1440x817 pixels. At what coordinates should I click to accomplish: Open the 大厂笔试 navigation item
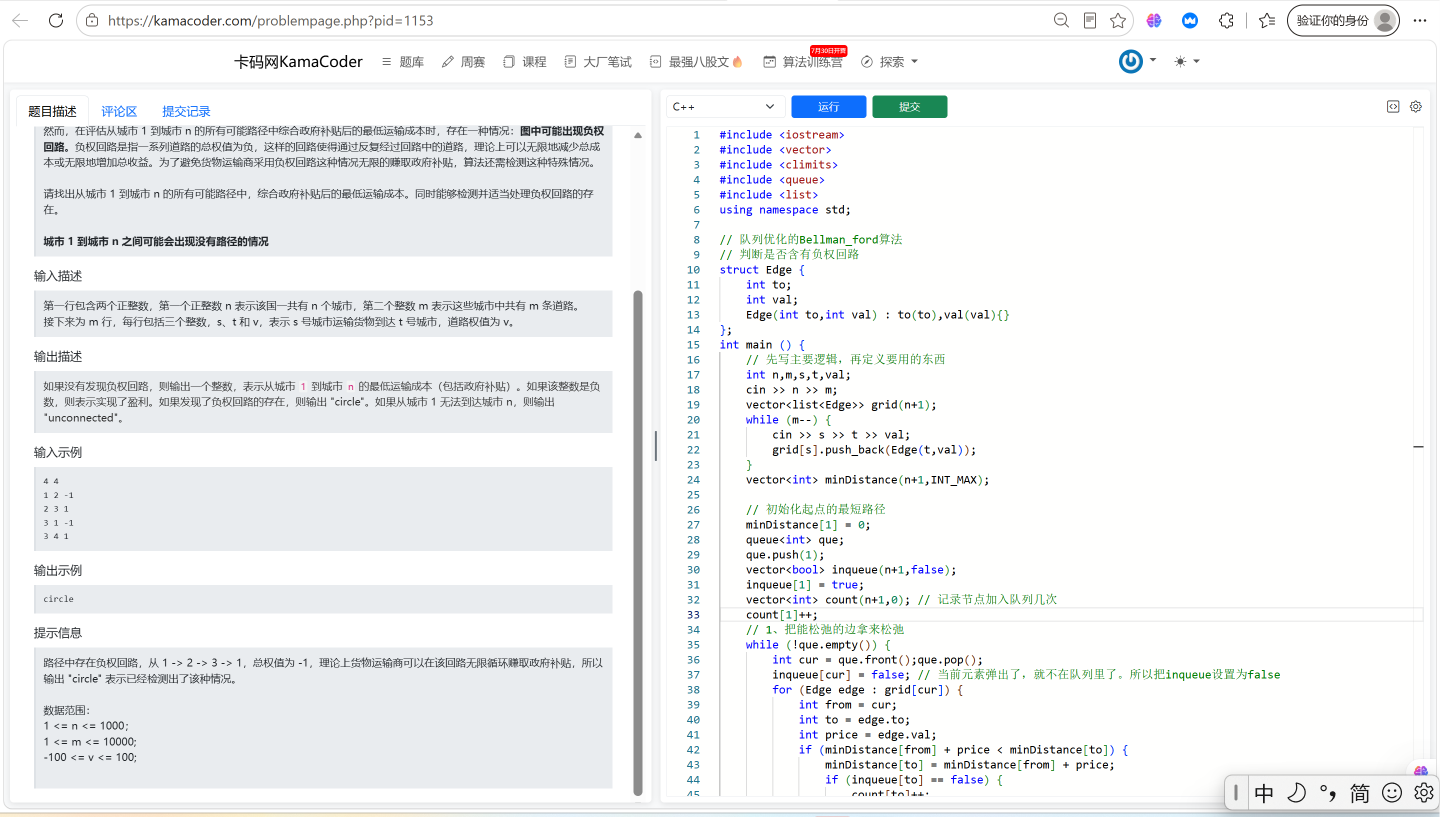pyautogui.click(x=597, y=62)
